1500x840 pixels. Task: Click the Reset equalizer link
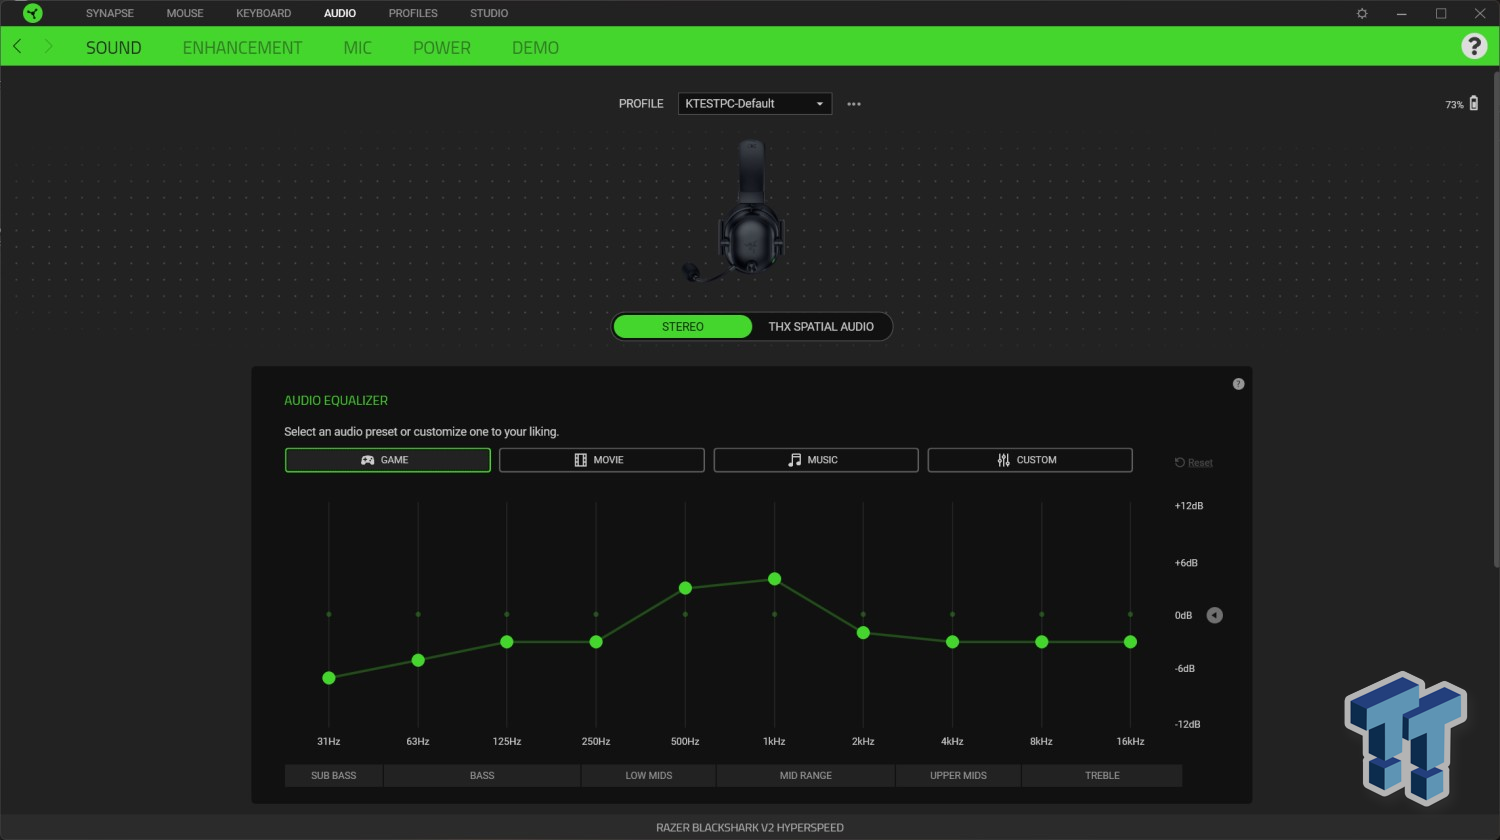[1194, 463]
